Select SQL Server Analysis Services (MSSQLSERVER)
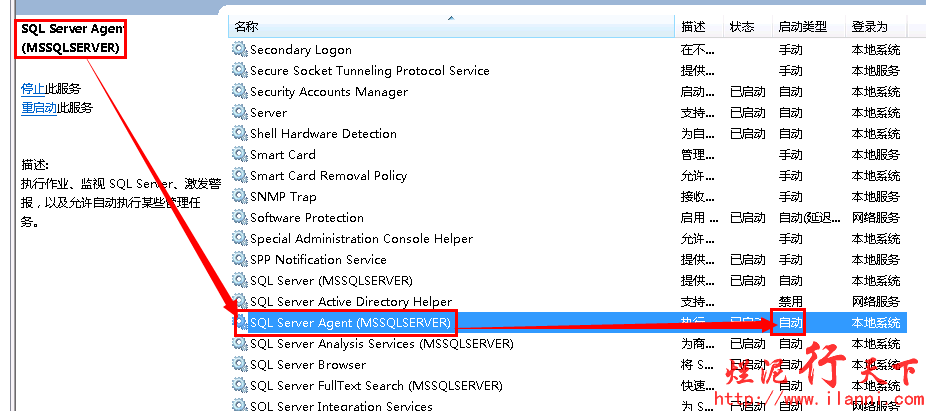 click(x=381, y=343)
